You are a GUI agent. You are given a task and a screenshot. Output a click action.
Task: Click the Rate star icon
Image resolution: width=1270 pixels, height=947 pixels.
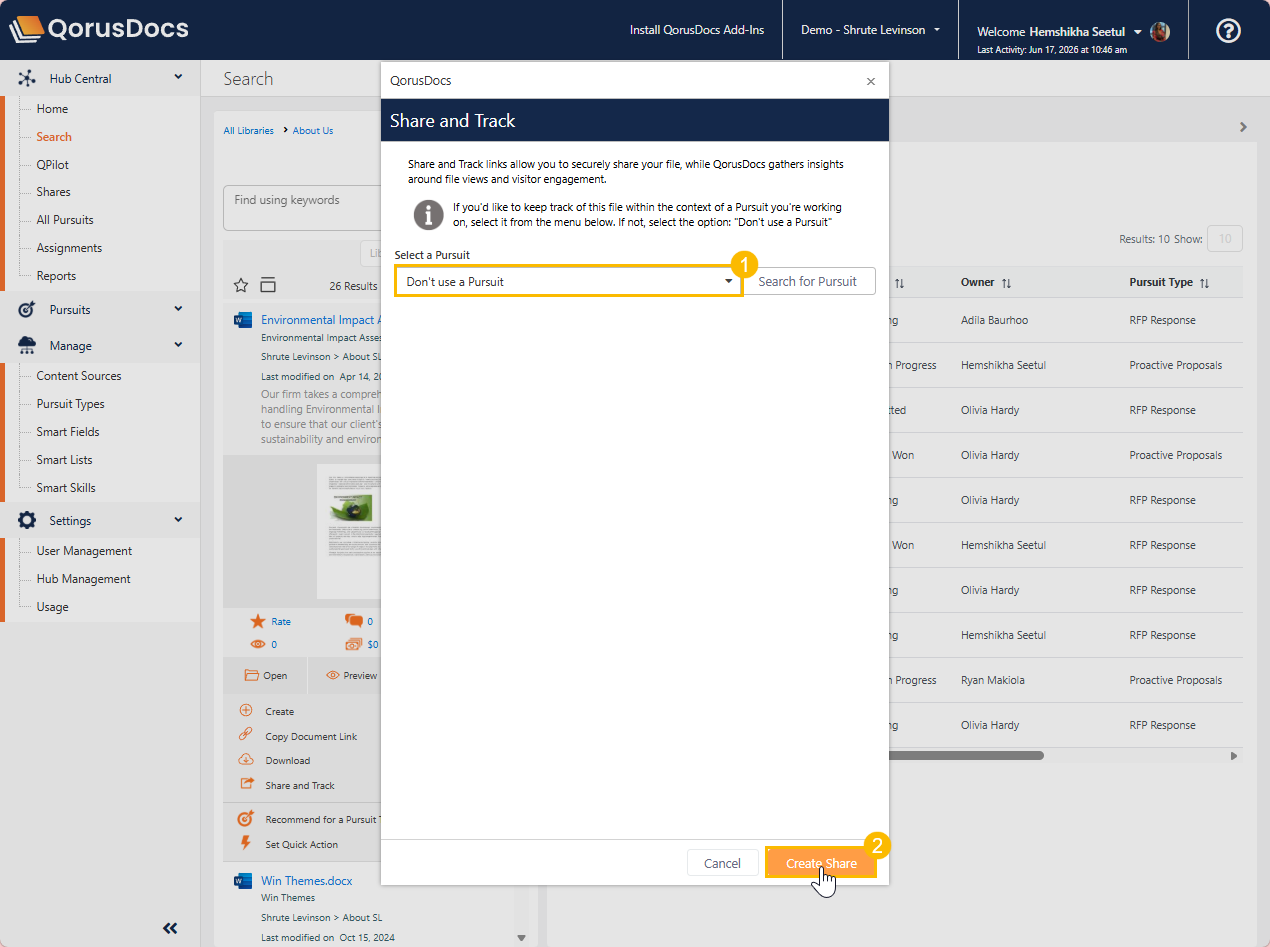point(258,621)
